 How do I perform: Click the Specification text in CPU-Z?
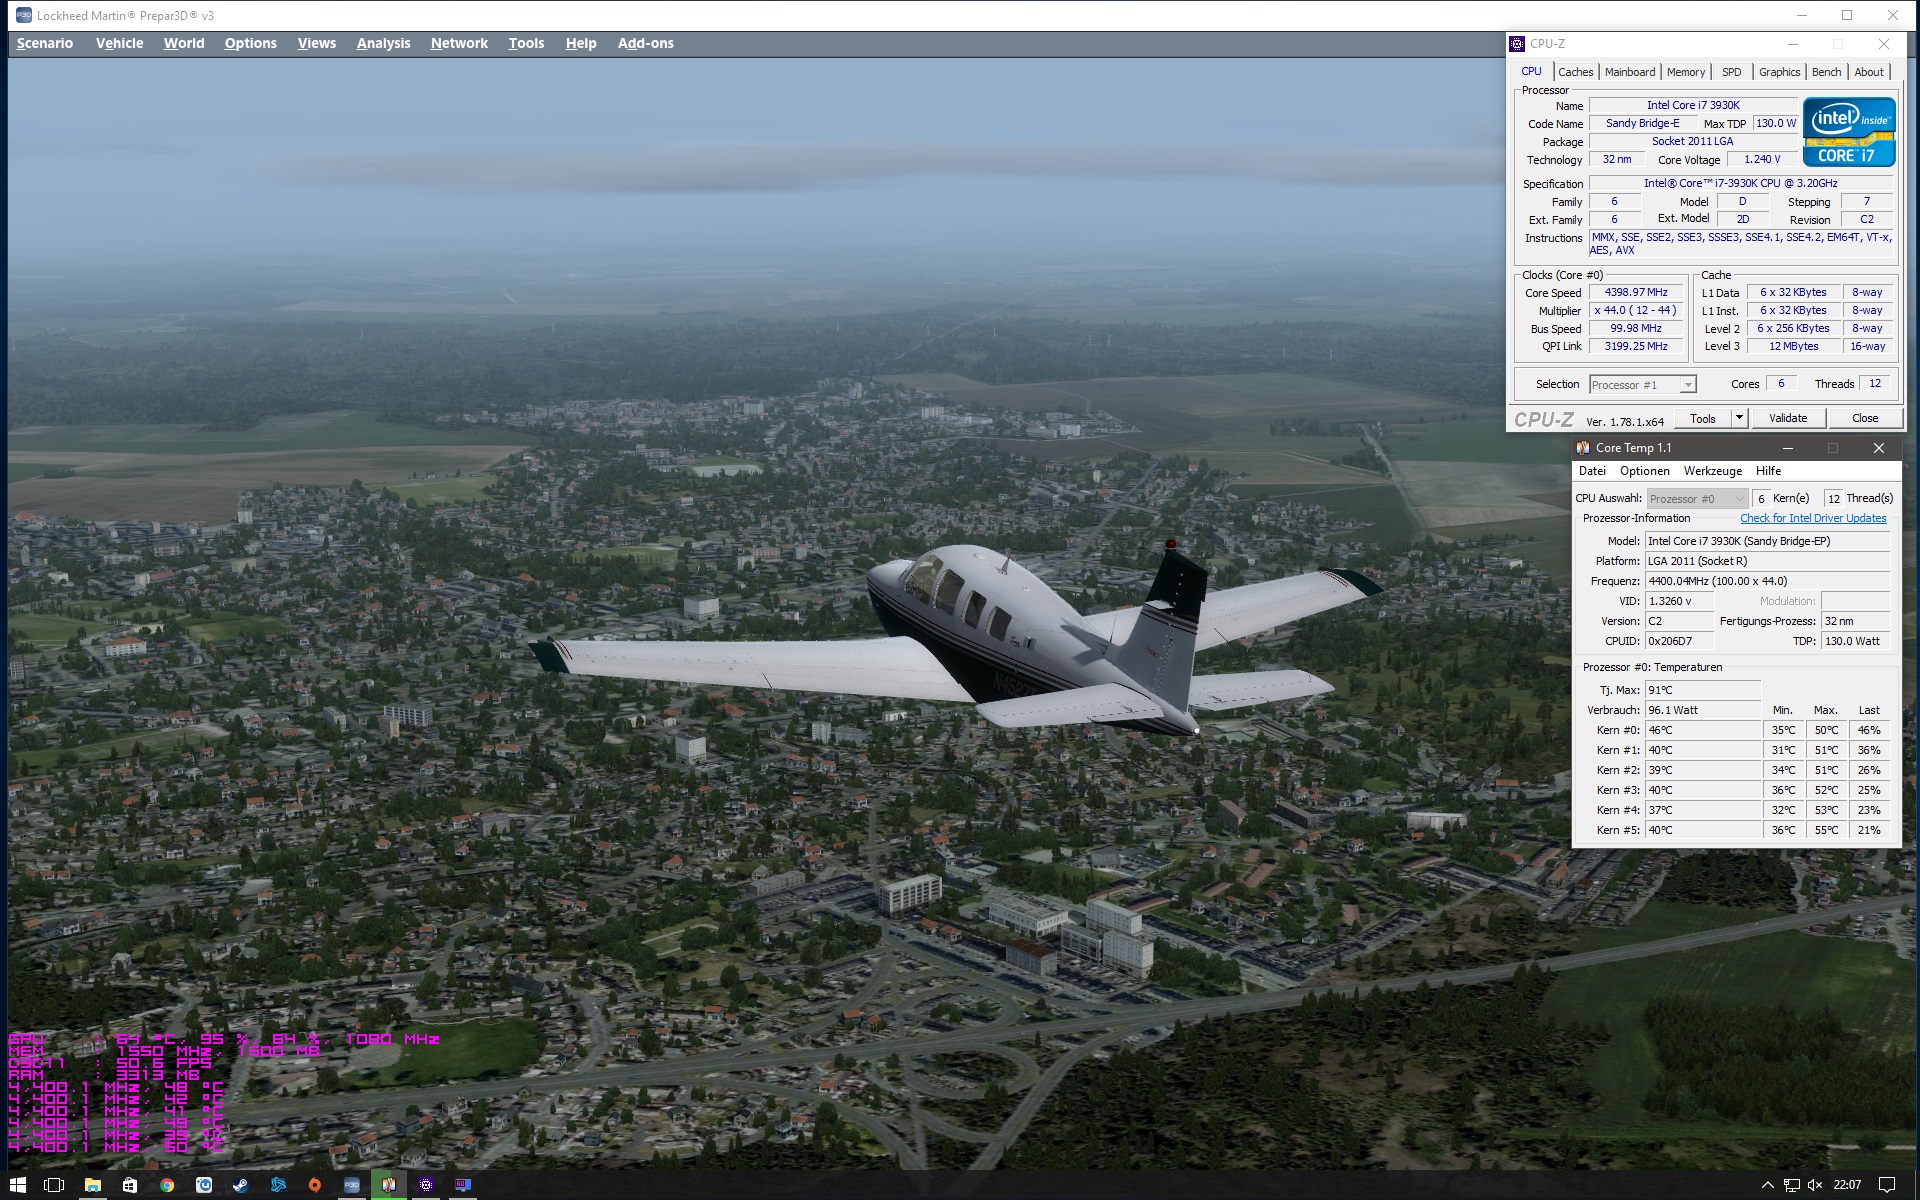(x=1740, y=184)
